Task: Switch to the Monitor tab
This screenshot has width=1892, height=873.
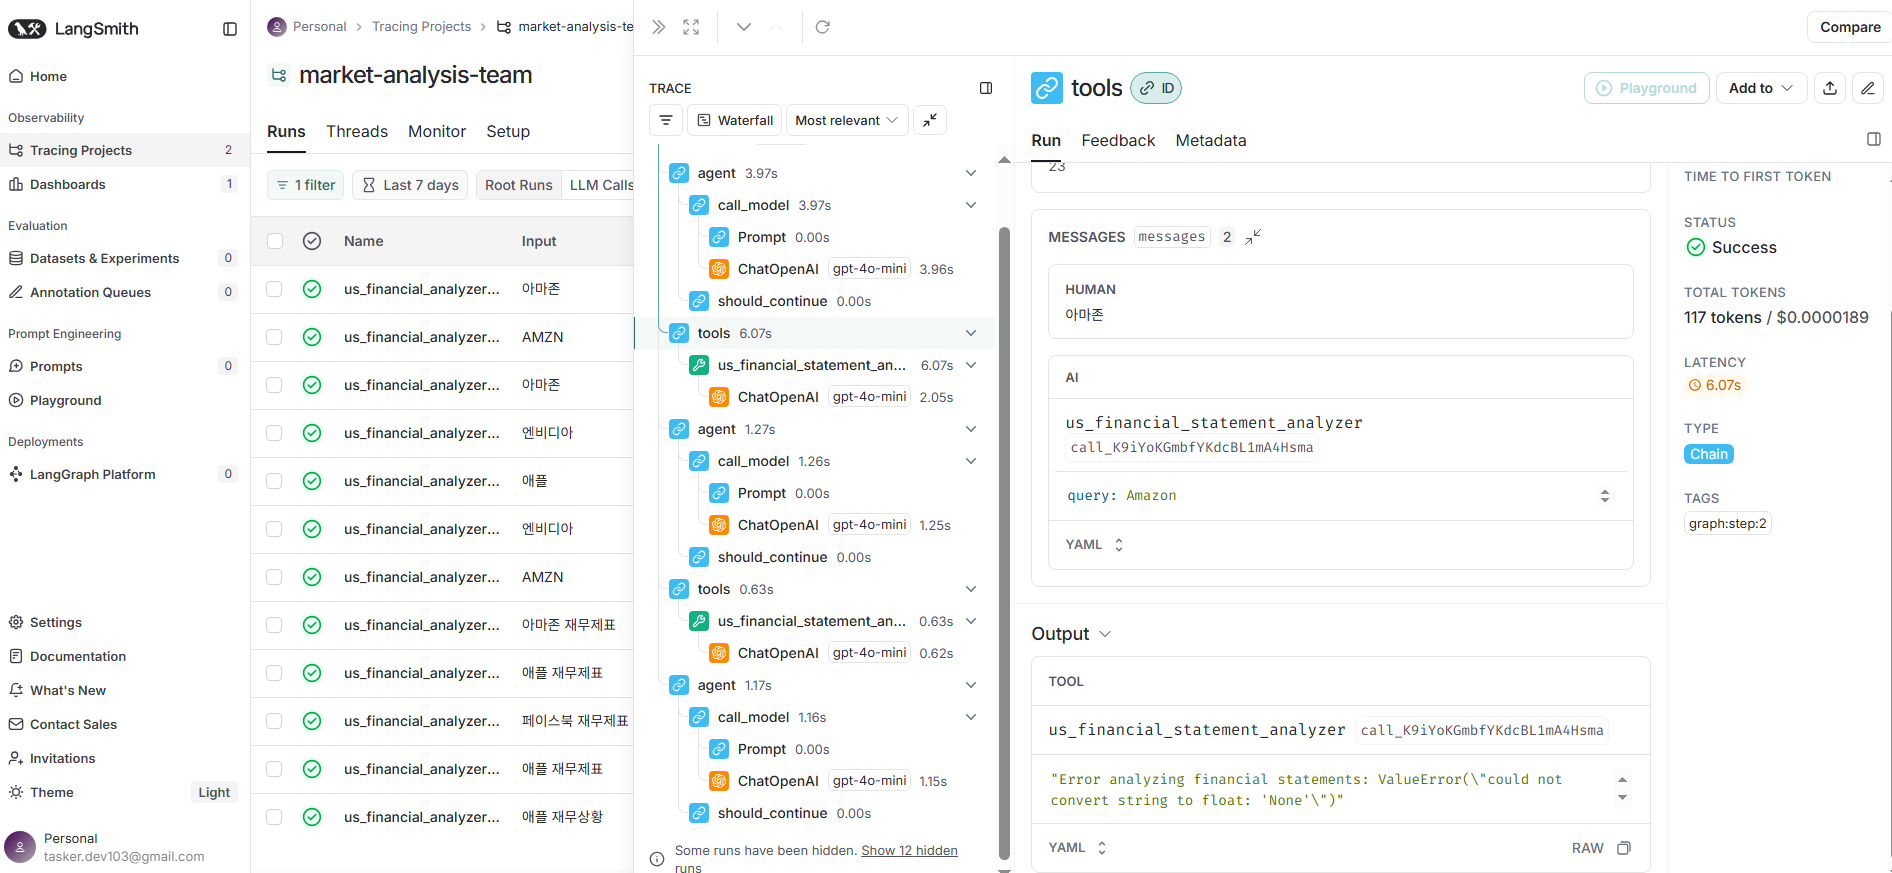Action: [437, 131]
